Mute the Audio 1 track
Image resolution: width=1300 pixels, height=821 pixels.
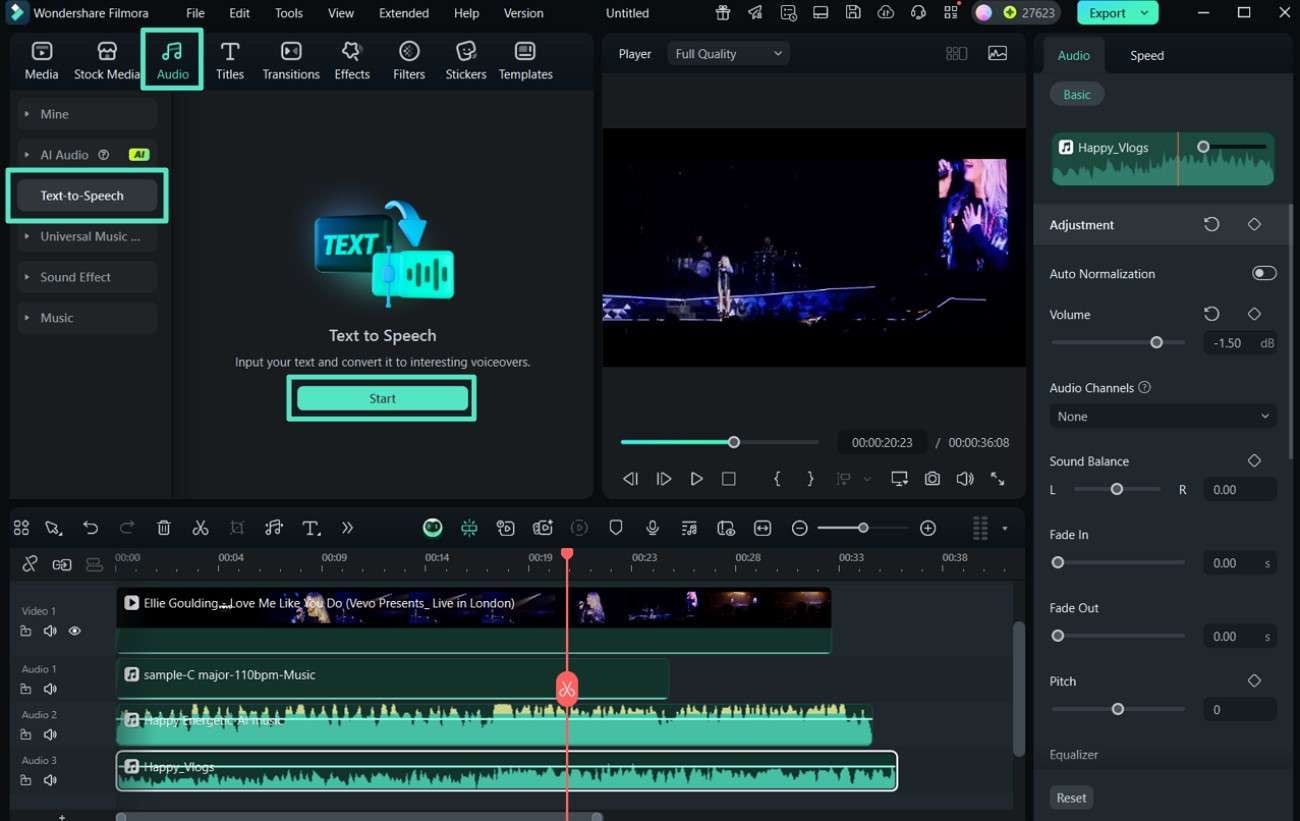point(50,689)
